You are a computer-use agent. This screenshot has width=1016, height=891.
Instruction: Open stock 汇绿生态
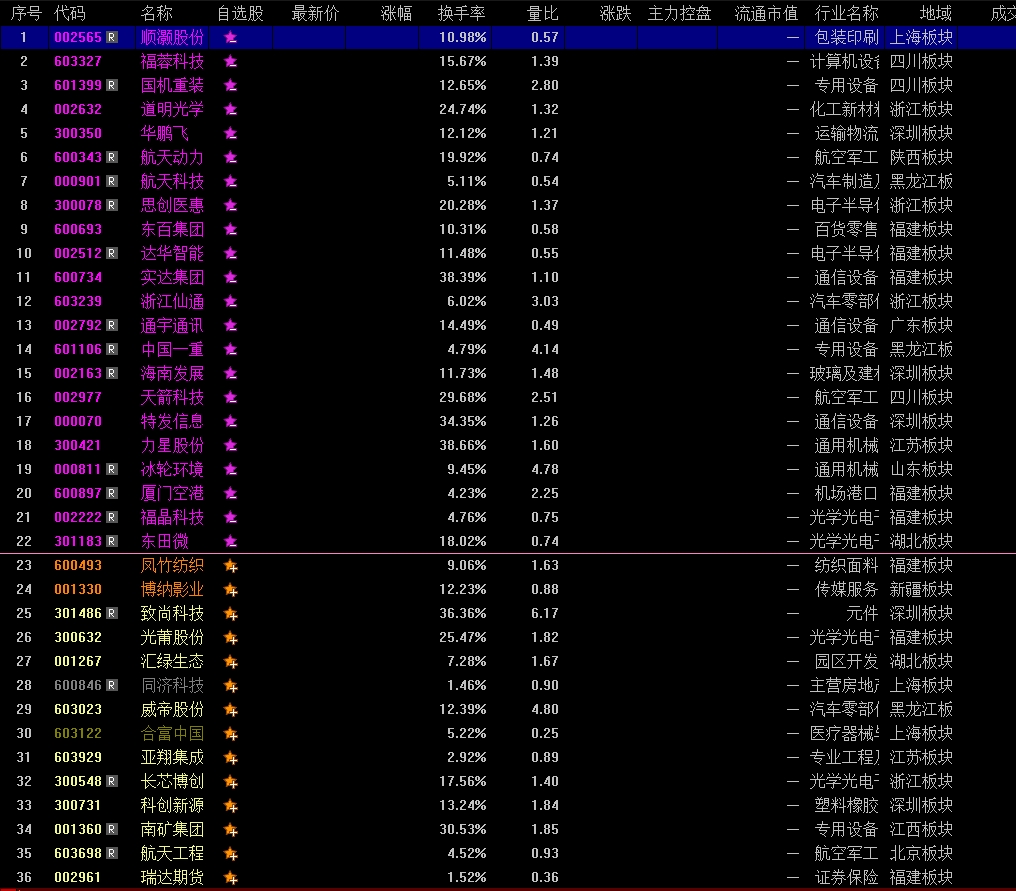[172, 662]
